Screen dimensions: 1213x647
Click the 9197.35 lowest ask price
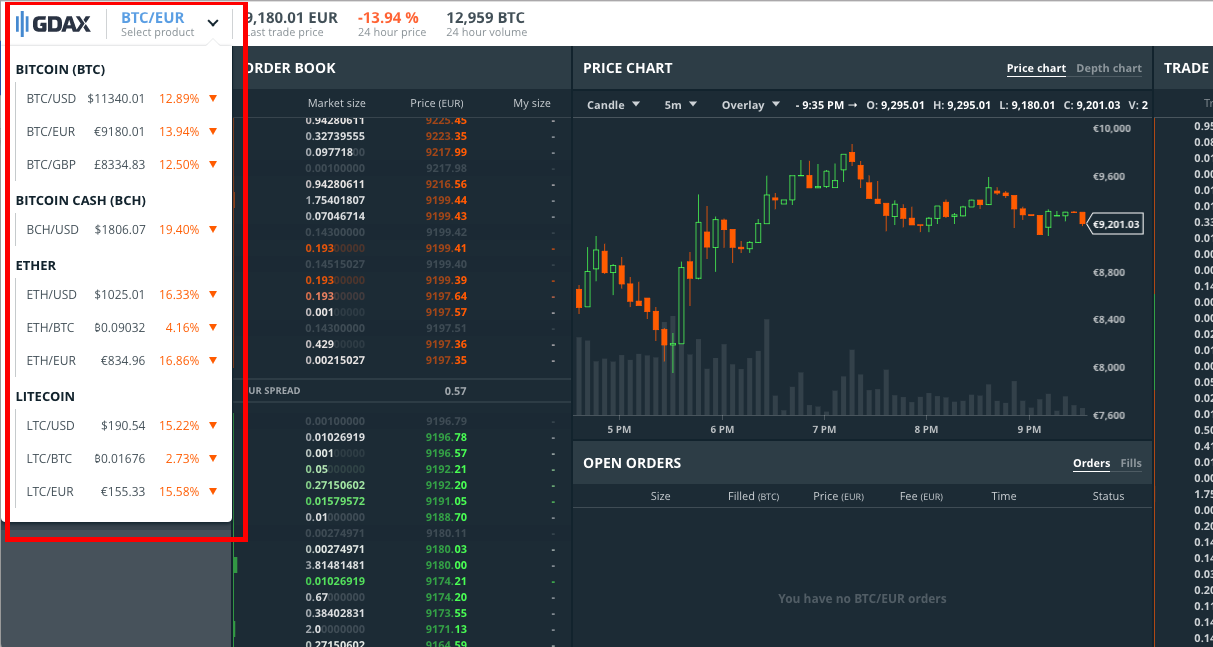pyautogui.click(x=446, y=361)
